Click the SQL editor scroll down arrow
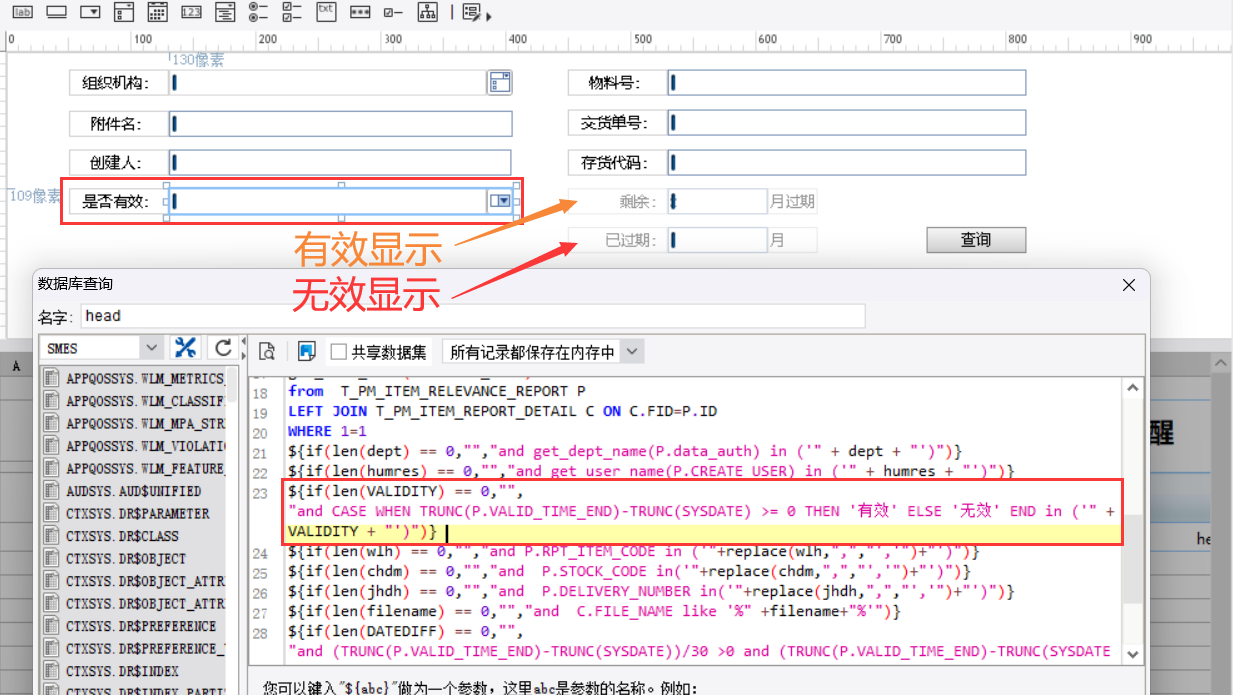The width and height of the screenshot is (1233, 695). pyautogui.click(x=1133, y=653)
